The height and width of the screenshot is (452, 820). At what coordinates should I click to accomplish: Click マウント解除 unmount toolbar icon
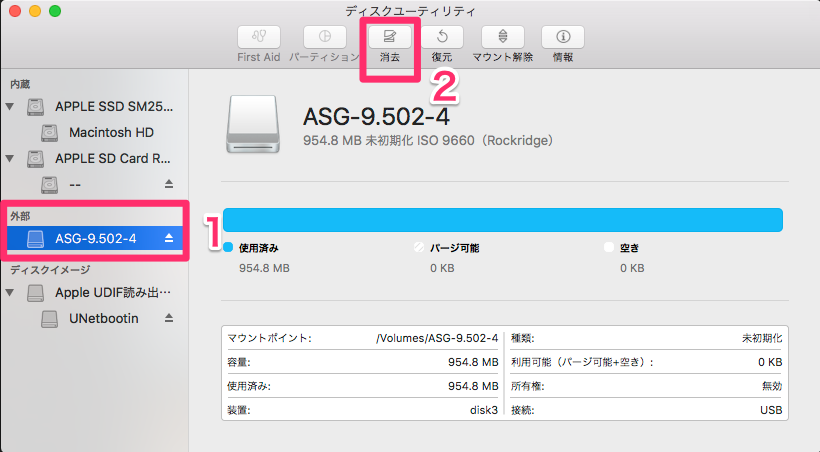click(x=503, y=37)
